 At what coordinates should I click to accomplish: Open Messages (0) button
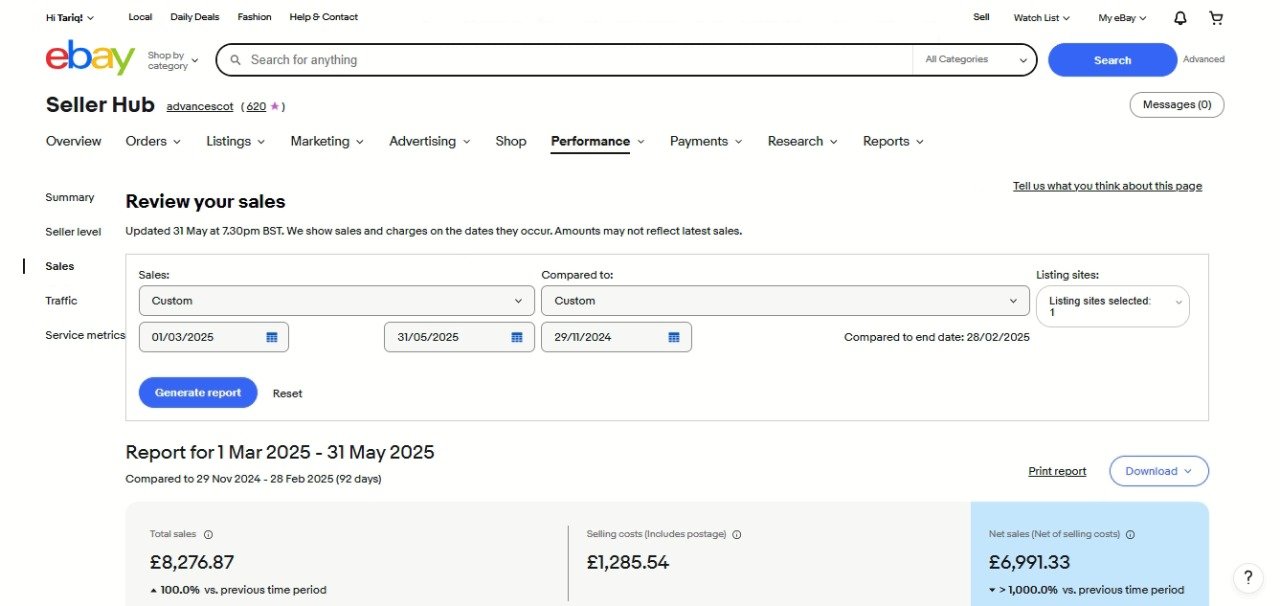(x=1177, y=105)
